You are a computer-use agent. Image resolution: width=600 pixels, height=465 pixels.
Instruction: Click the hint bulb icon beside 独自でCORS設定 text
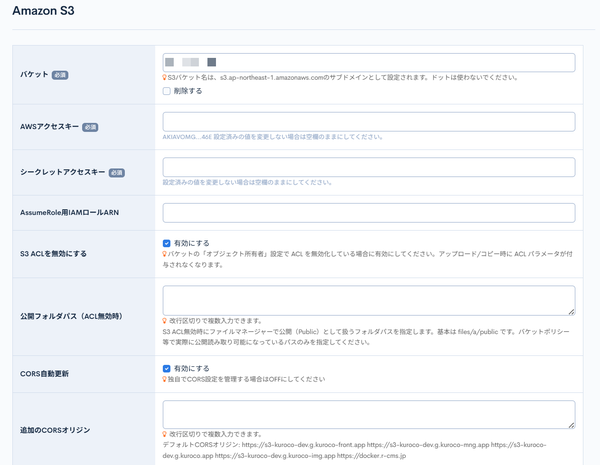pos(165,379)
